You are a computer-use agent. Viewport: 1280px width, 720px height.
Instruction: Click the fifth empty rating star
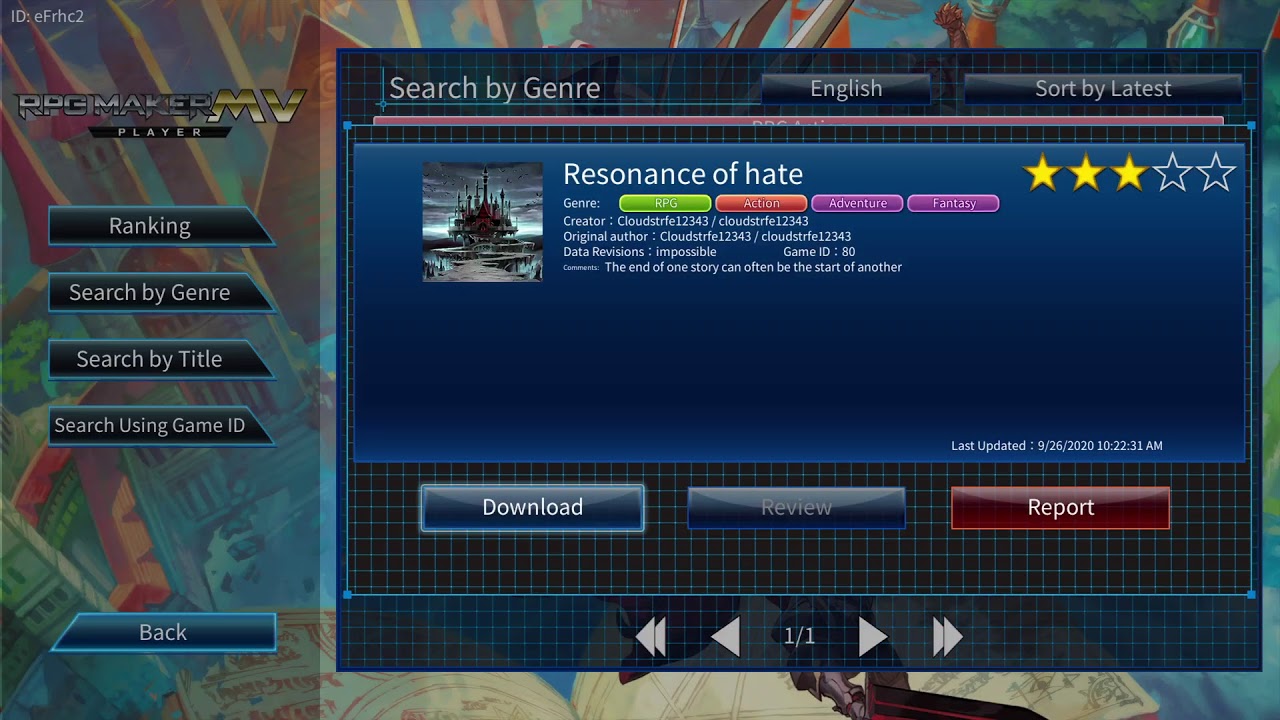click(x=1216, y=173)
